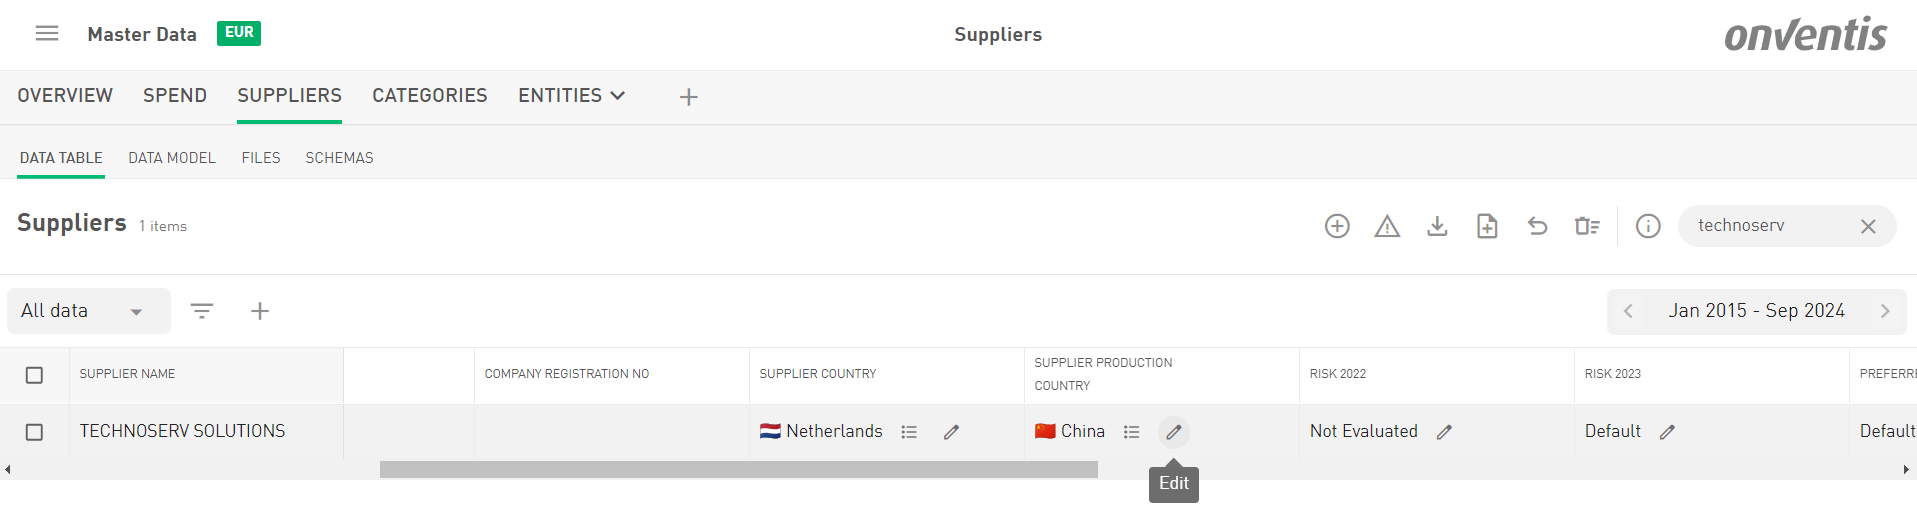The image size is (1917, 521).
Task: Select the TECHNOSERV SOLUTIONS row checkbox
Action: point(34,432)
